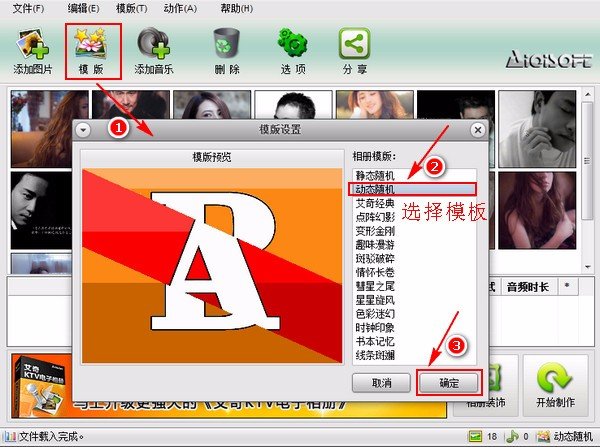Open the 文件(F) menu
This screenshot has width=600, height=447.
pos(28,8)
